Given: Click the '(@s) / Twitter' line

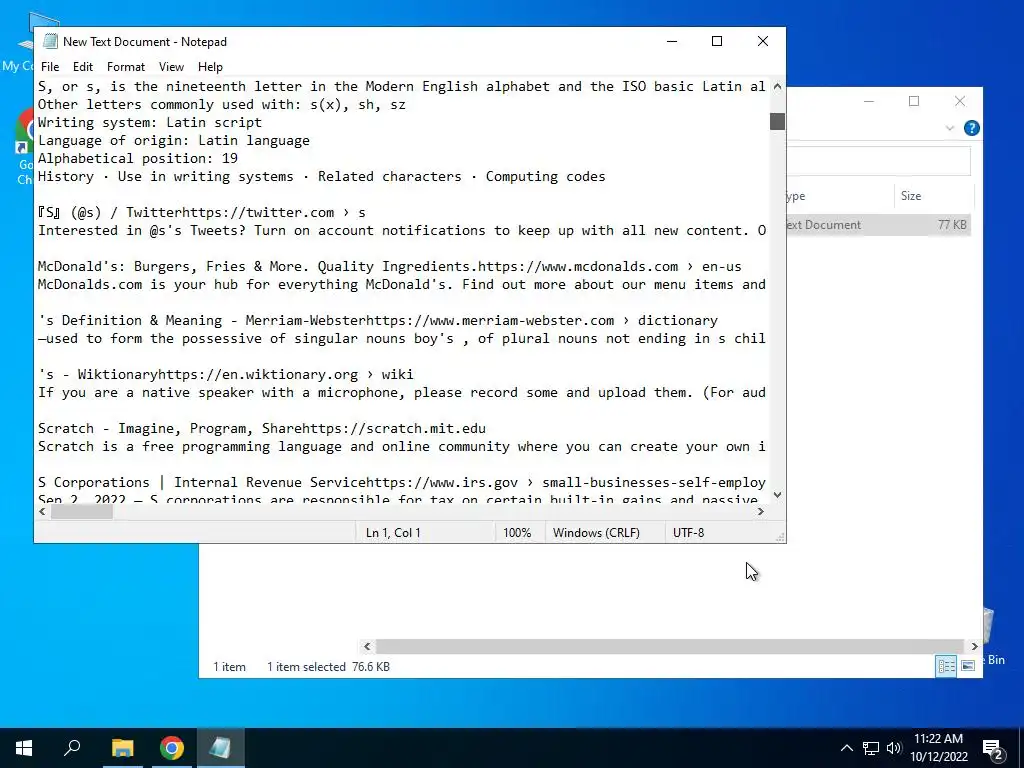Looking at the screenshot, I should (x=202, y=212).
